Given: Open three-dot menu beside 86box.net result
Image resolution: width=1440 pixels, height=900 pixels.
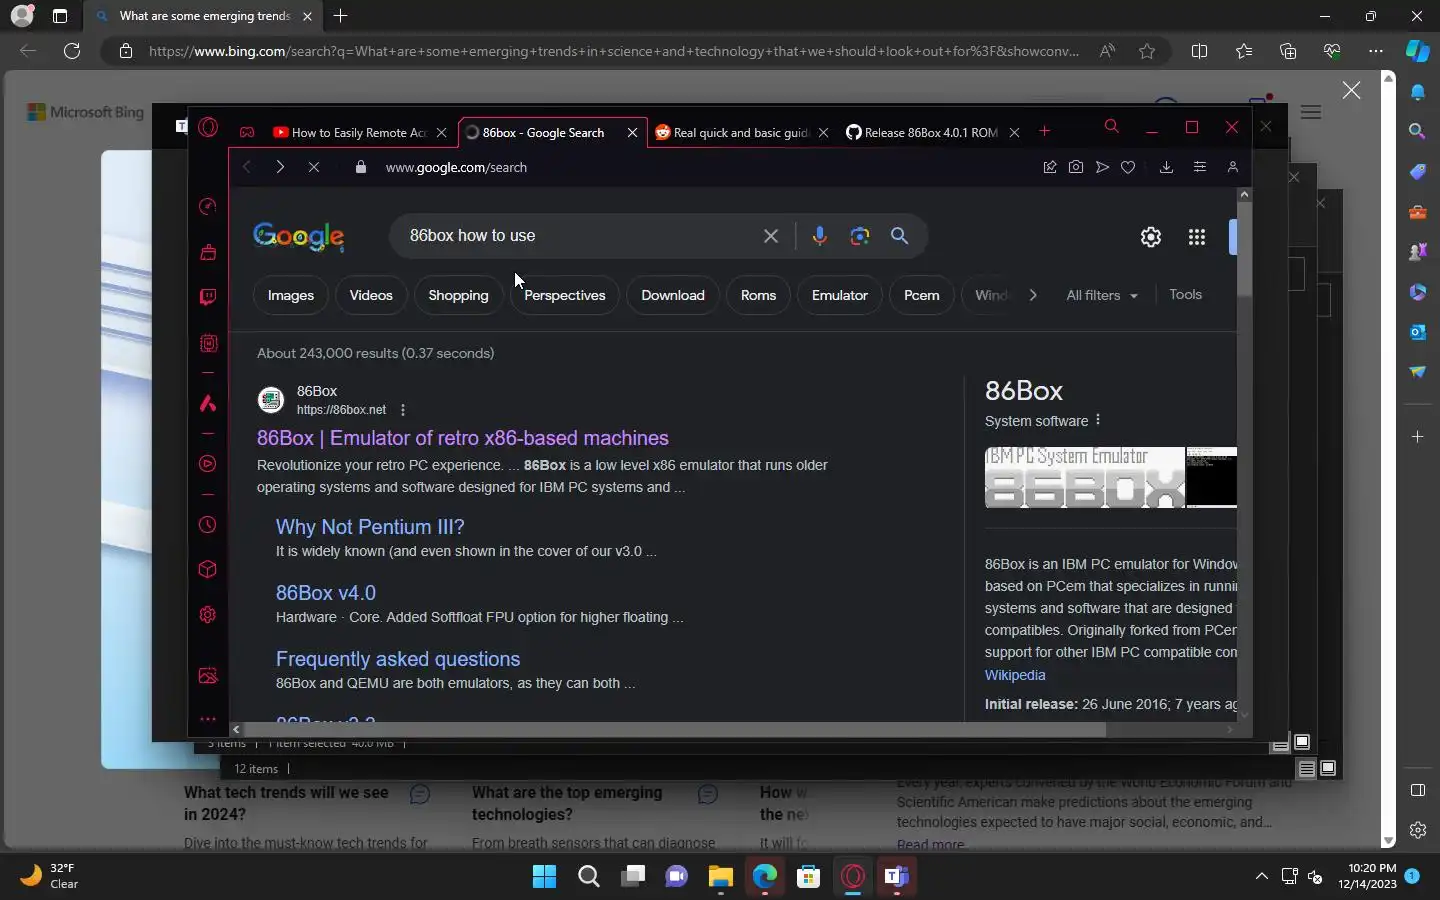Looking at the screenshot, I should (x=403, y=410).
